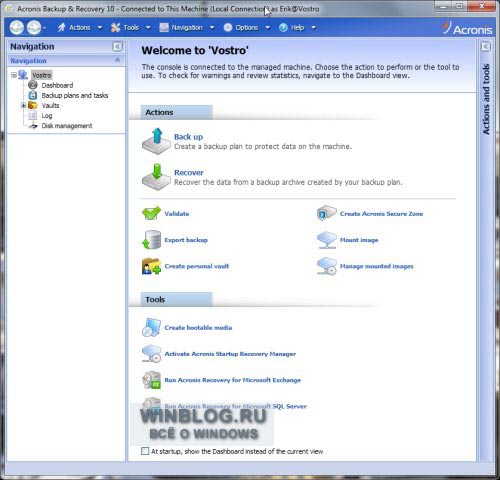Click the Export backup link
Screen dimensions: 500x480
[x=186, y=240]
